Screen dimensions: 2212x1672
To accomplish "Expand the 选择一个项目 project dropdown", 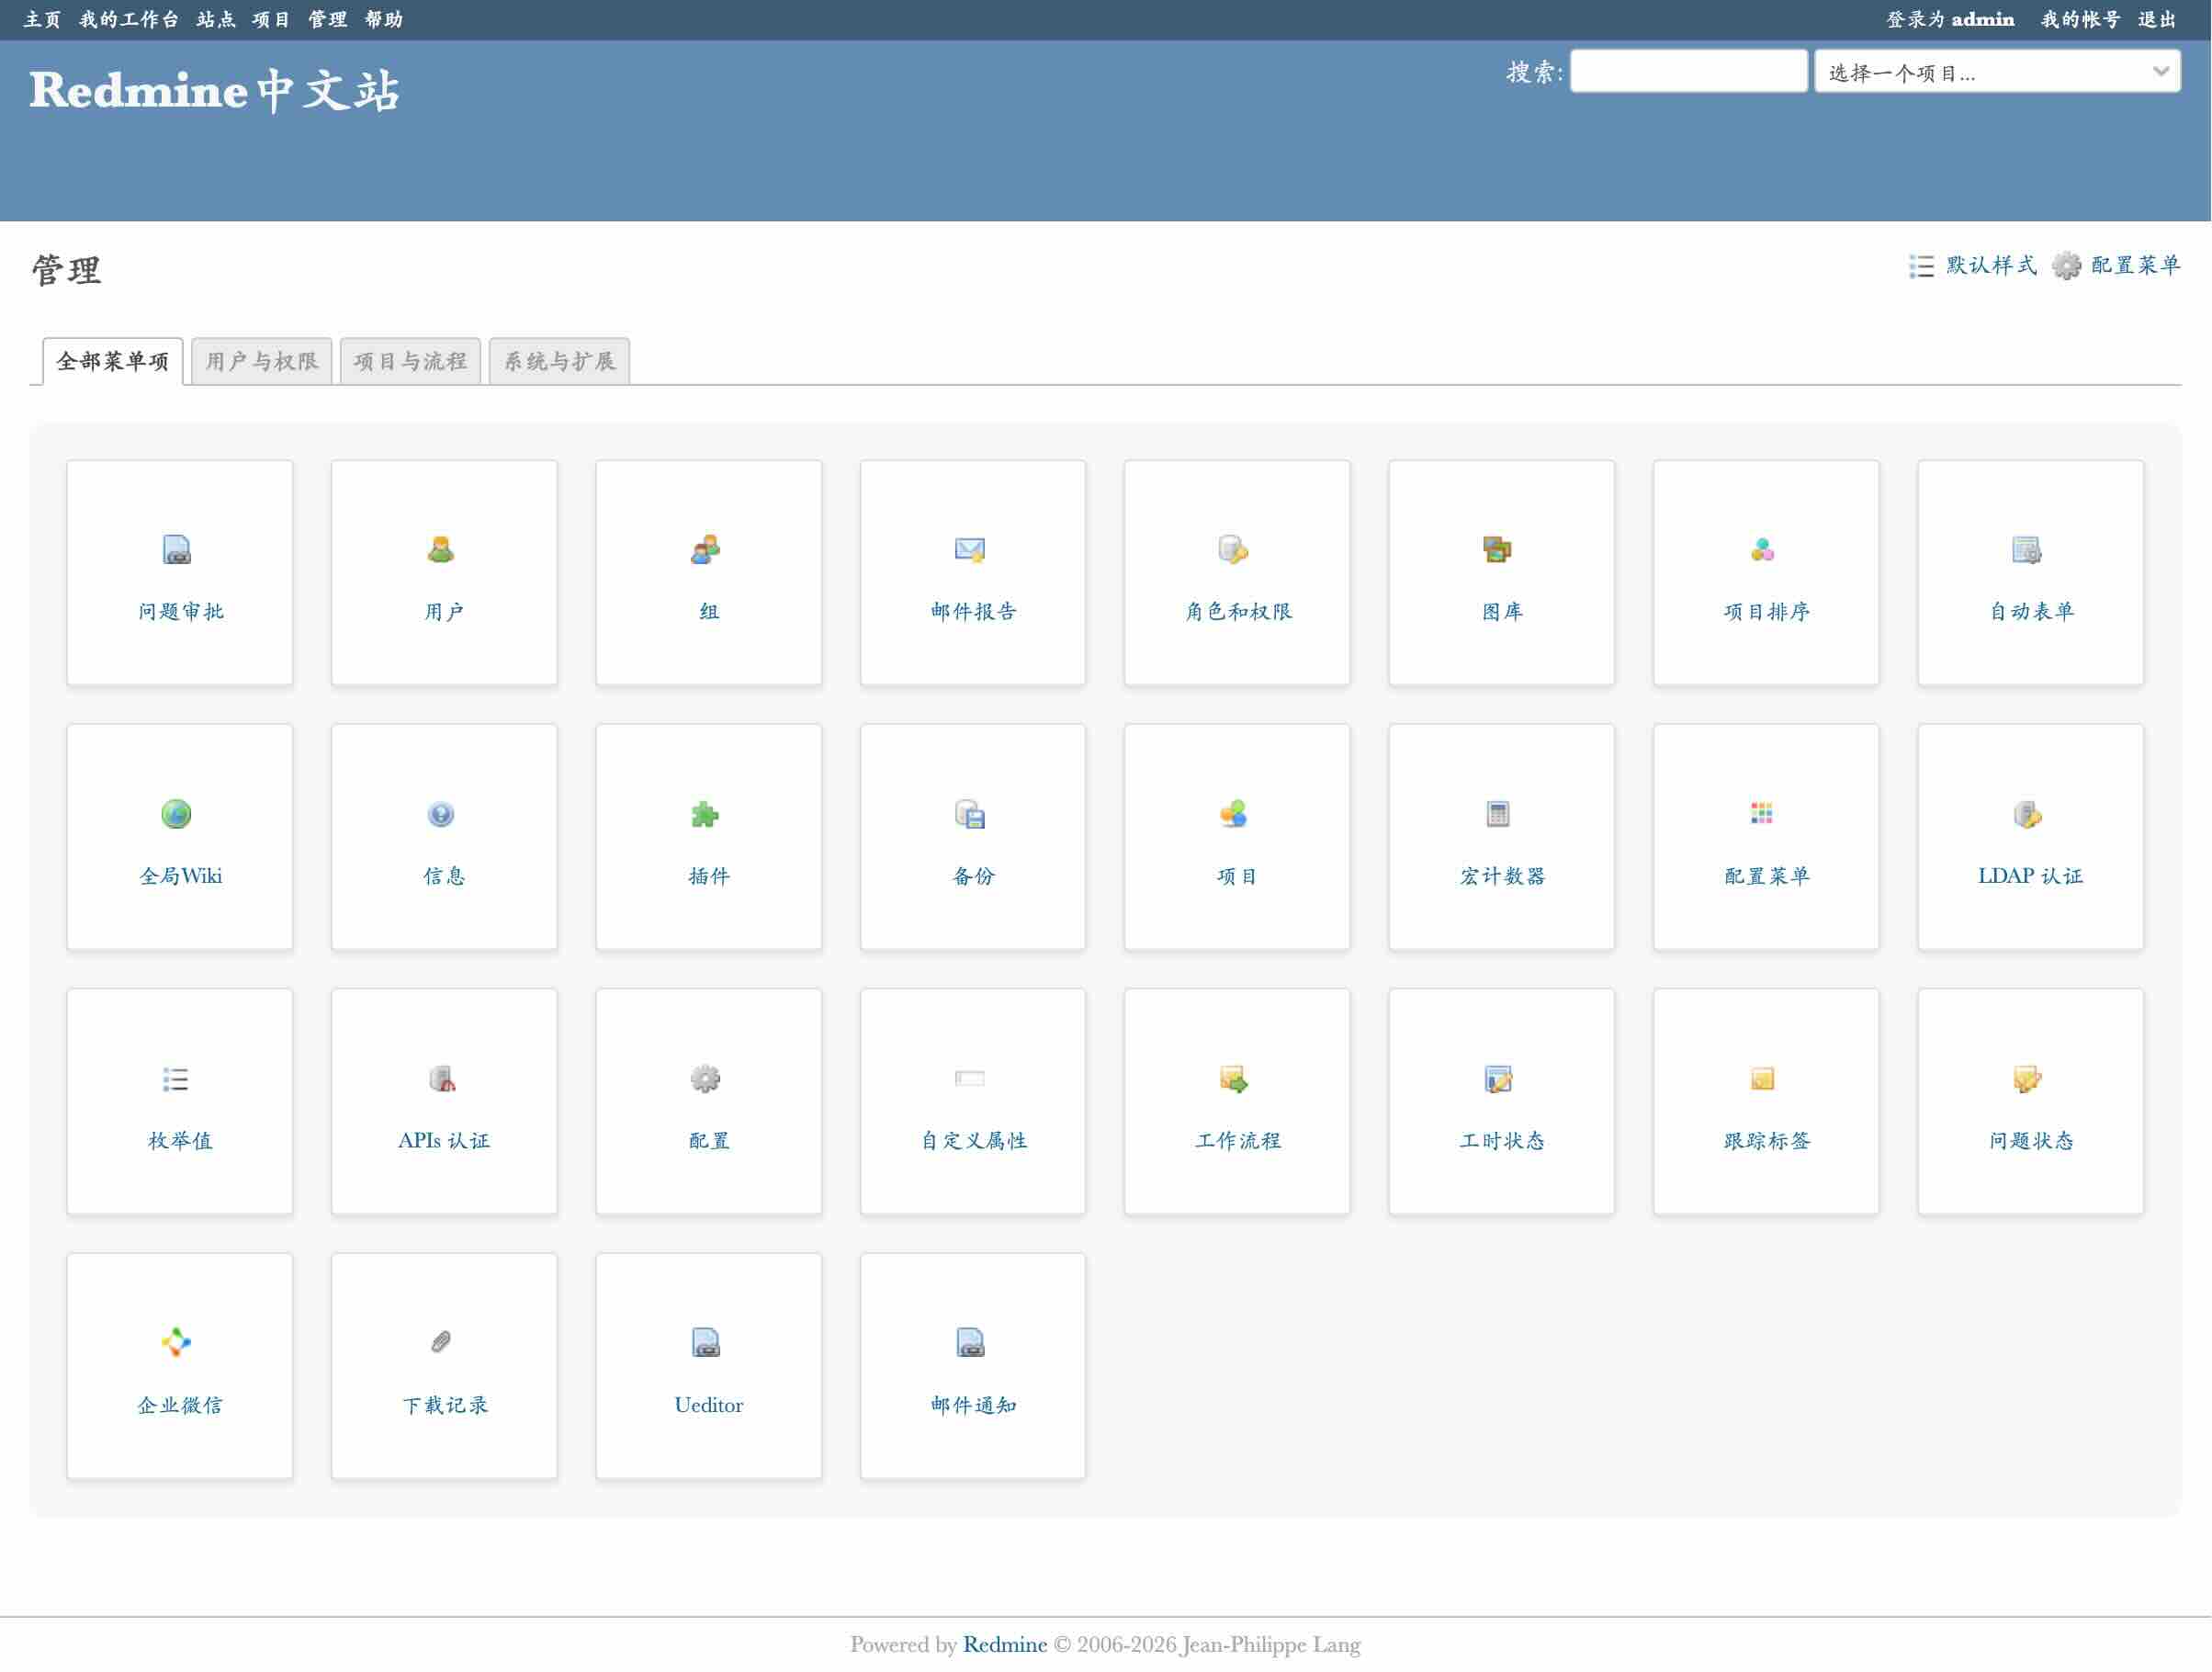I will coord(1997,72).
